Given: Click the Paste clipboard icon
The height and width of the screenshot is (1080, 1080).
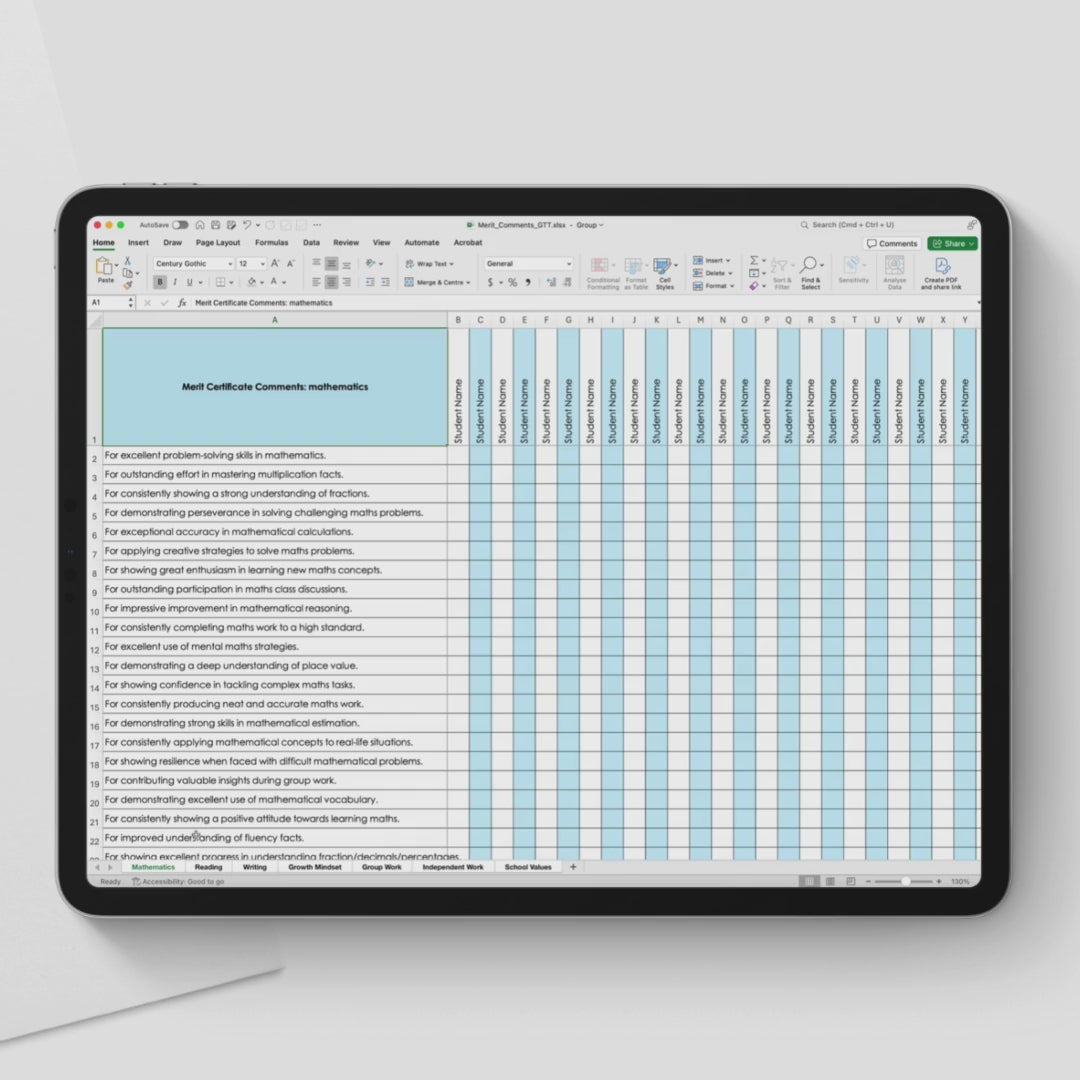Looking at the screenshot, I should click(x=104, y=267).
